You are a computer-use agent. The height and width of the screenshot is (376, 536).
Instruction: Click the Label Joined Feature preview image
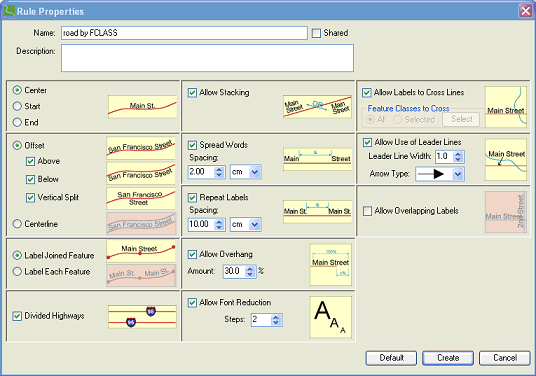(x=141, y=251)
